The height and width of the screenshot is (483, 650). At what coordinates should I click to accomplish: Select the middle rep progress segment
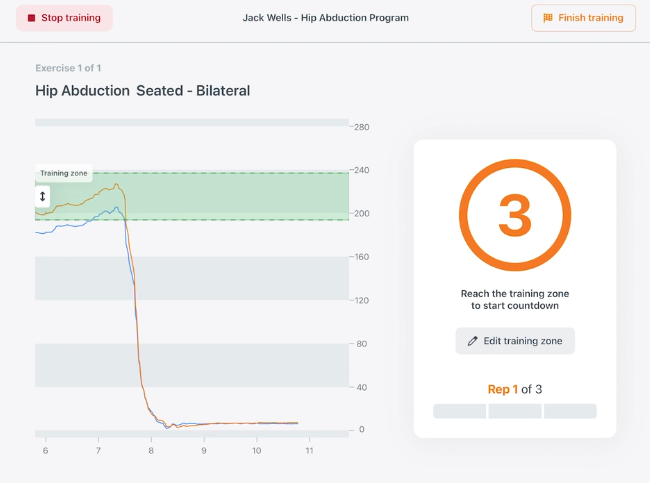tap(514, 411)
